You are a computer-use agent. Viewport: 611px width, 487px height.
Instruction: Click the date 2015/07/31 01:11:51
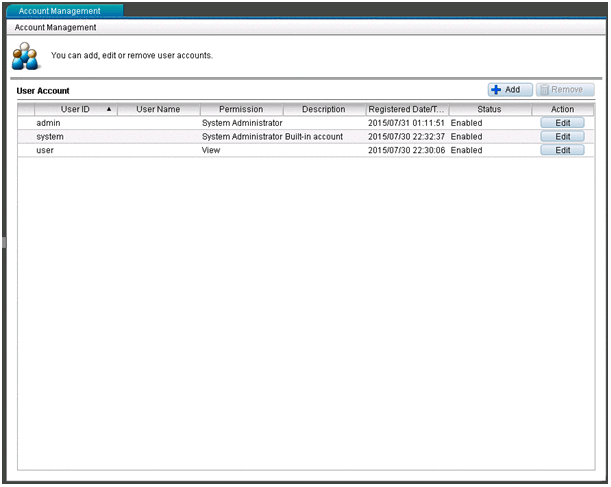[x=406, y=123]
